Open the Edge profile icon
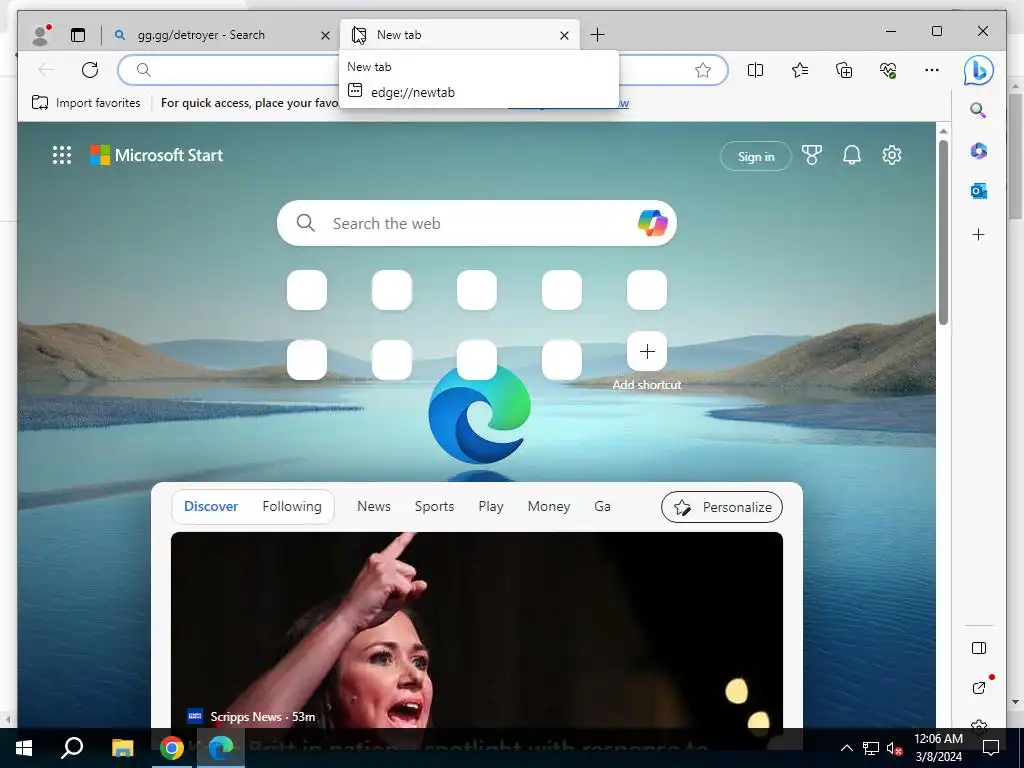The width and height of the screenshot is (1024, 768). [x=42, y=35]
